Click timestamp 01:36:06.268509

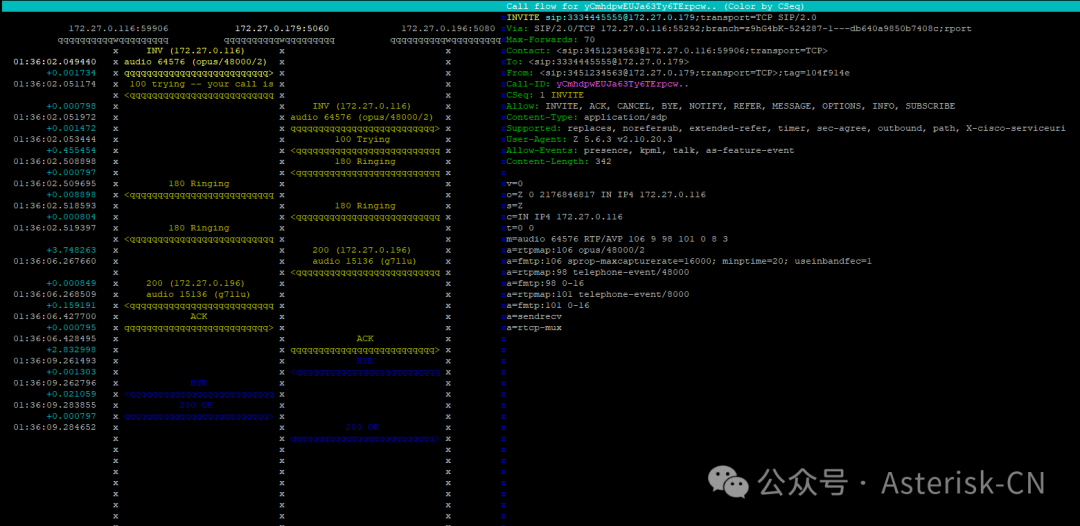[54, 295]
